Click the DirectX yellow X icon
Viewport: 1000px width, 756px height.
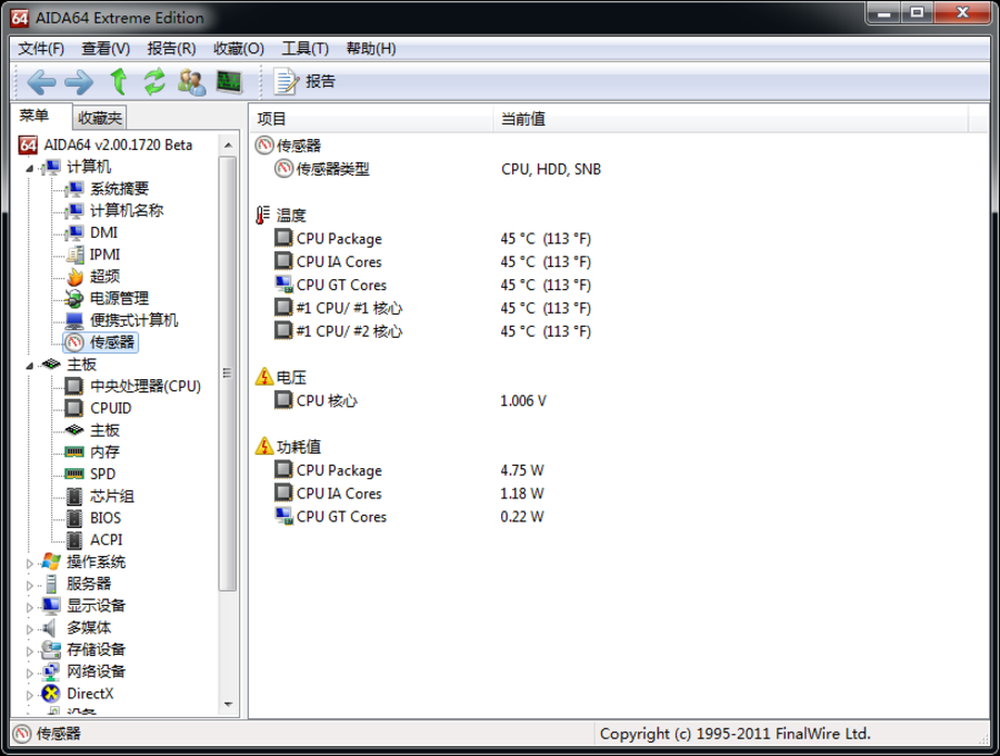click(51, 693)
